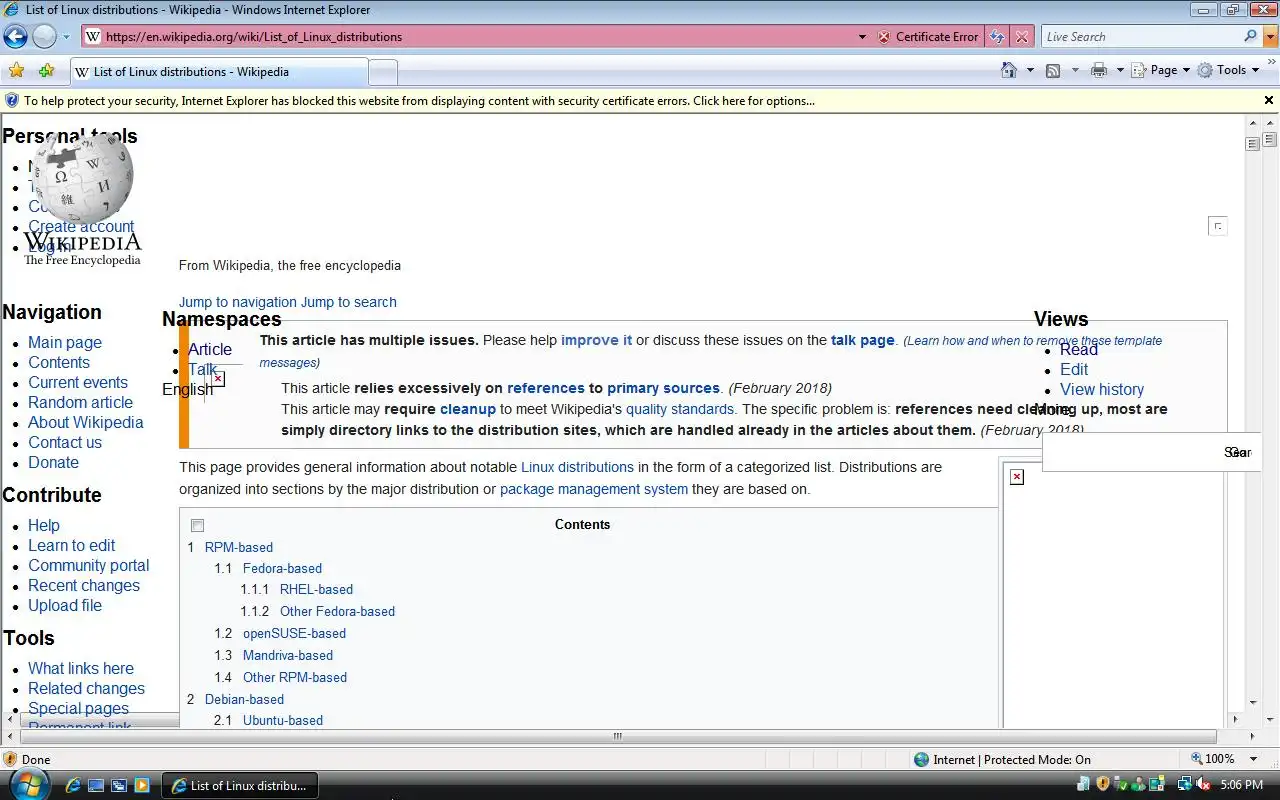Viewport: 1280px width, 800px height.
Task: Click the Home page icon
Action: pyautogui.click(x=1010, y=70)
